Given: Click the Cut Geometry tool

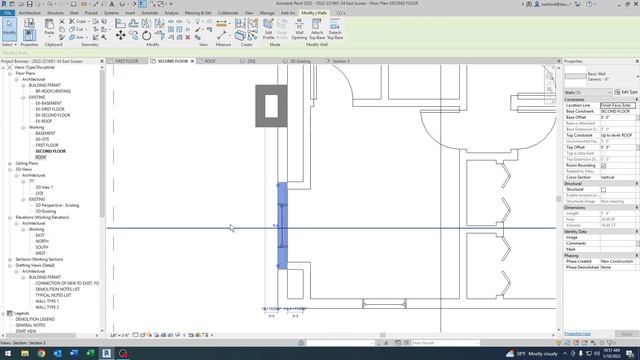Looking at the screenshot, I should 76,29.
